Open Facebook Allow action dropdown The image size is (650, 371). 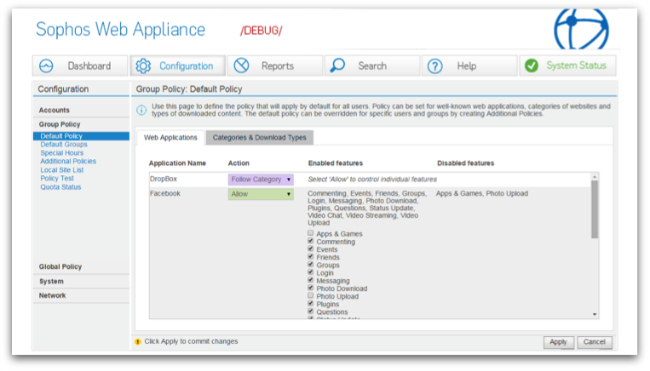point(261,194)
